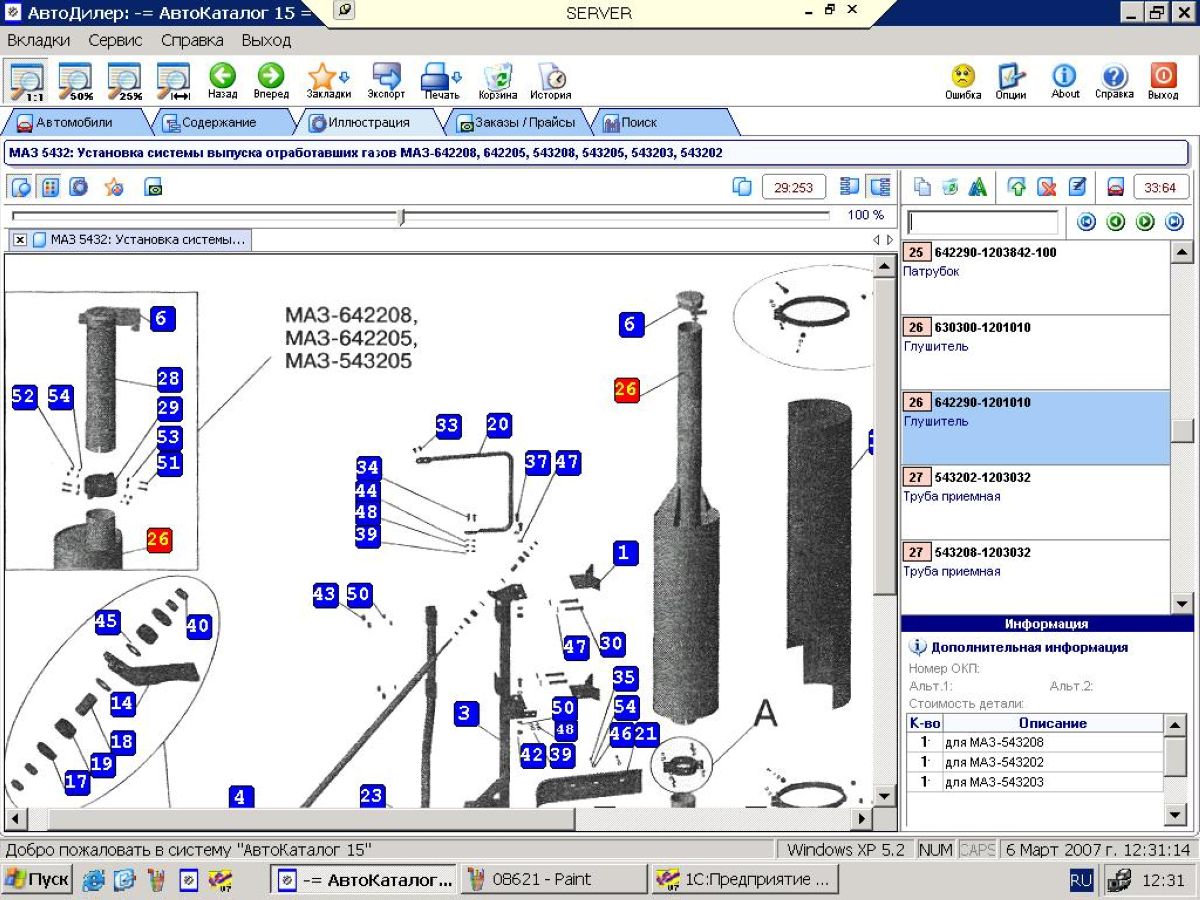This screenshot has height=900, width=1200.
Task: Toggle the magnifier view mode icon
Action: [x=21, y=187]
